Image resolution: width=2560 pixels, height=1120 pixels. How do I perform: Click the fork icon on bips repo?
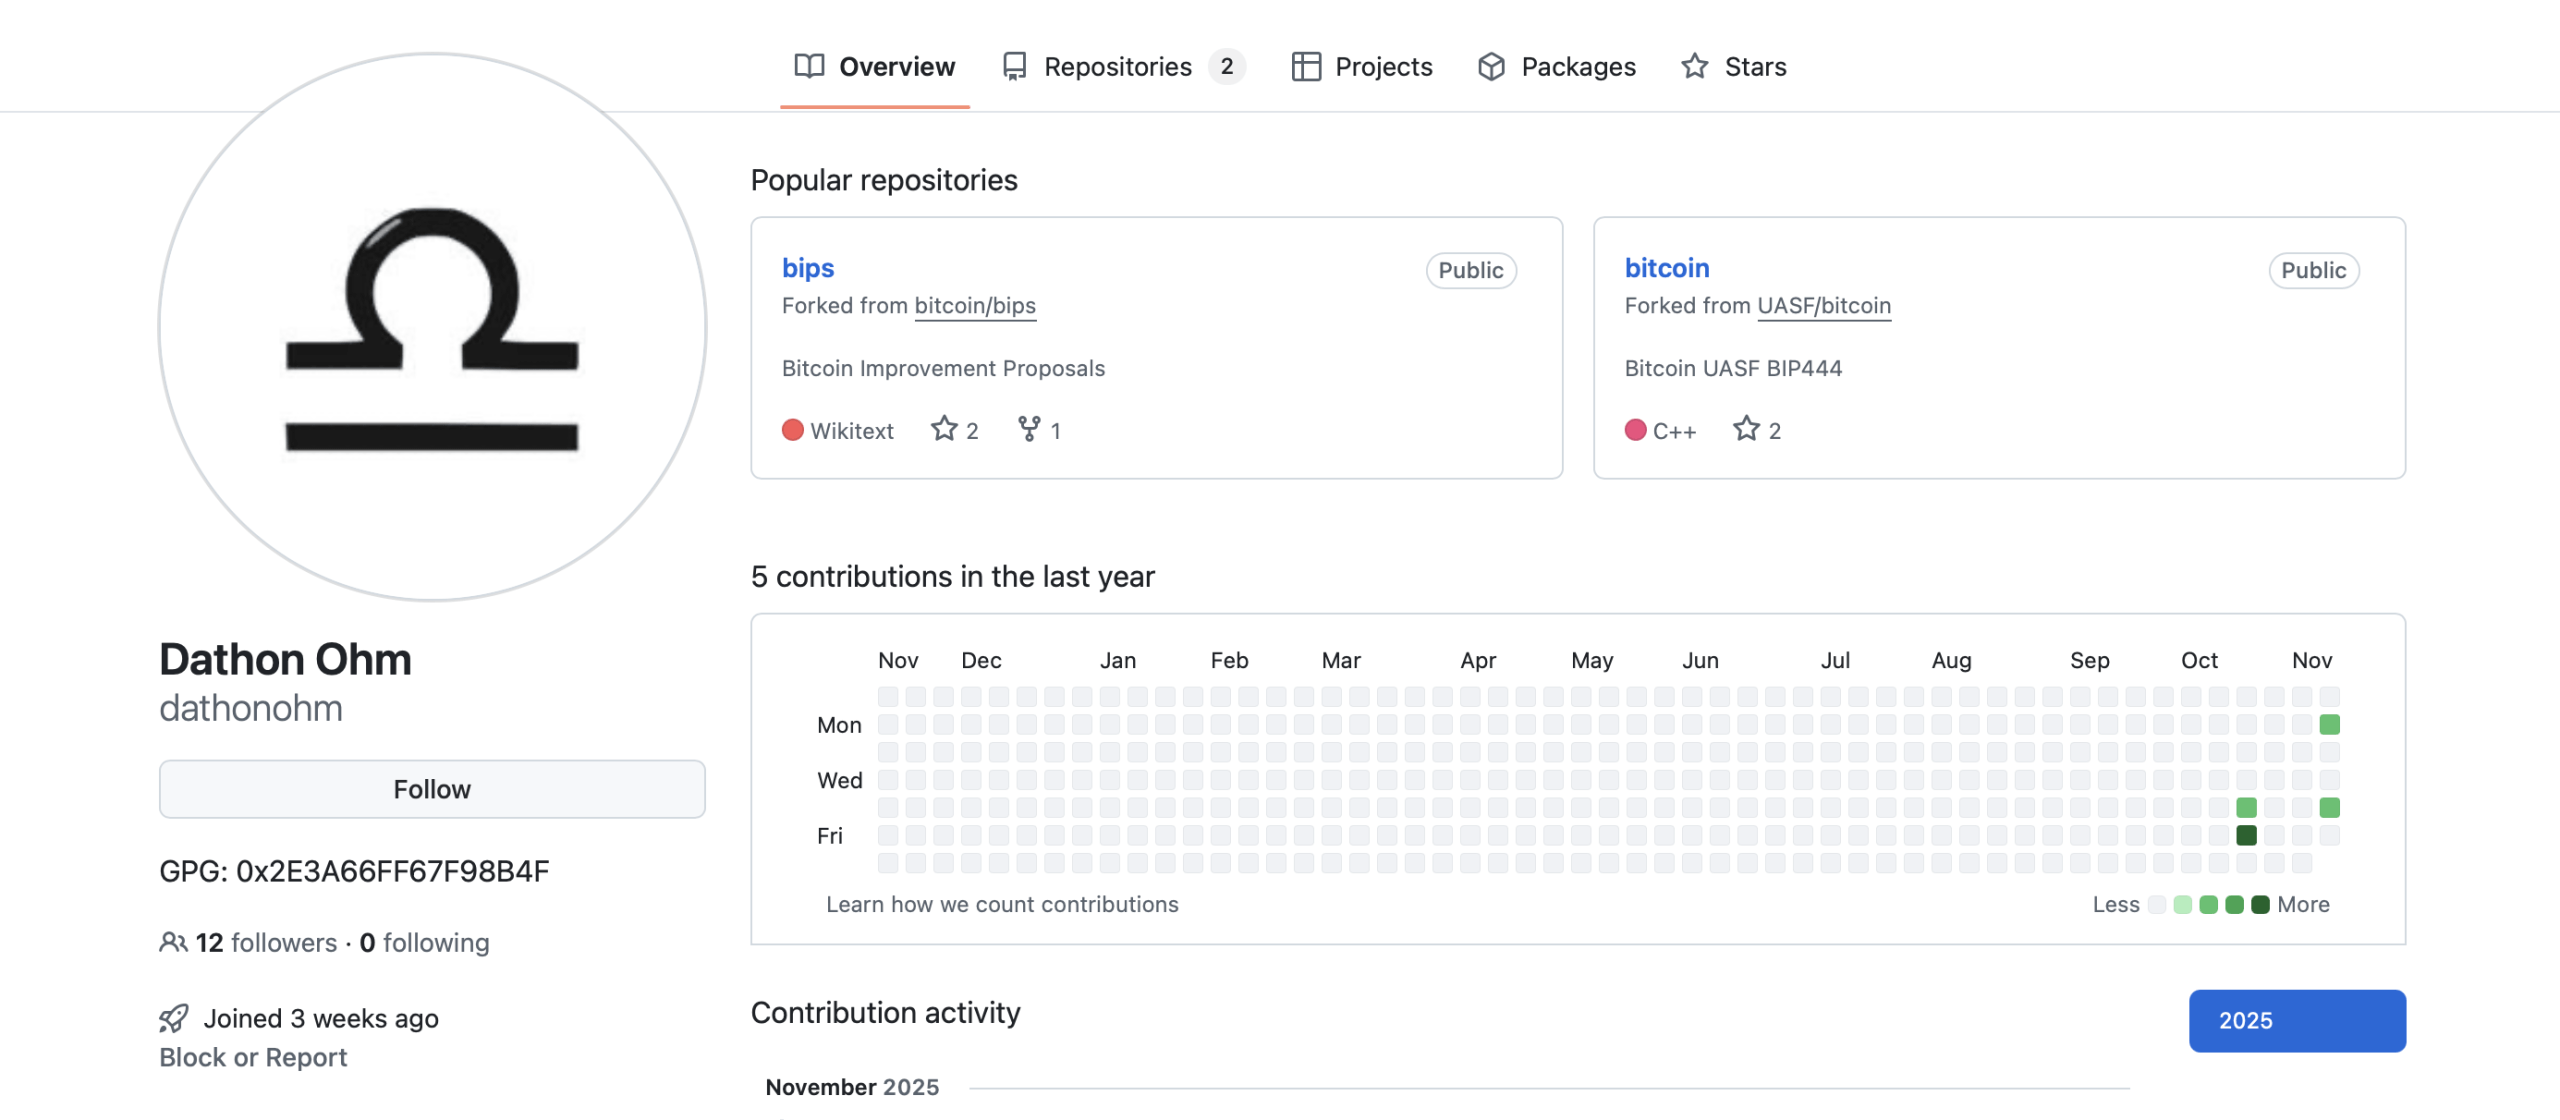pos(1029,429)
